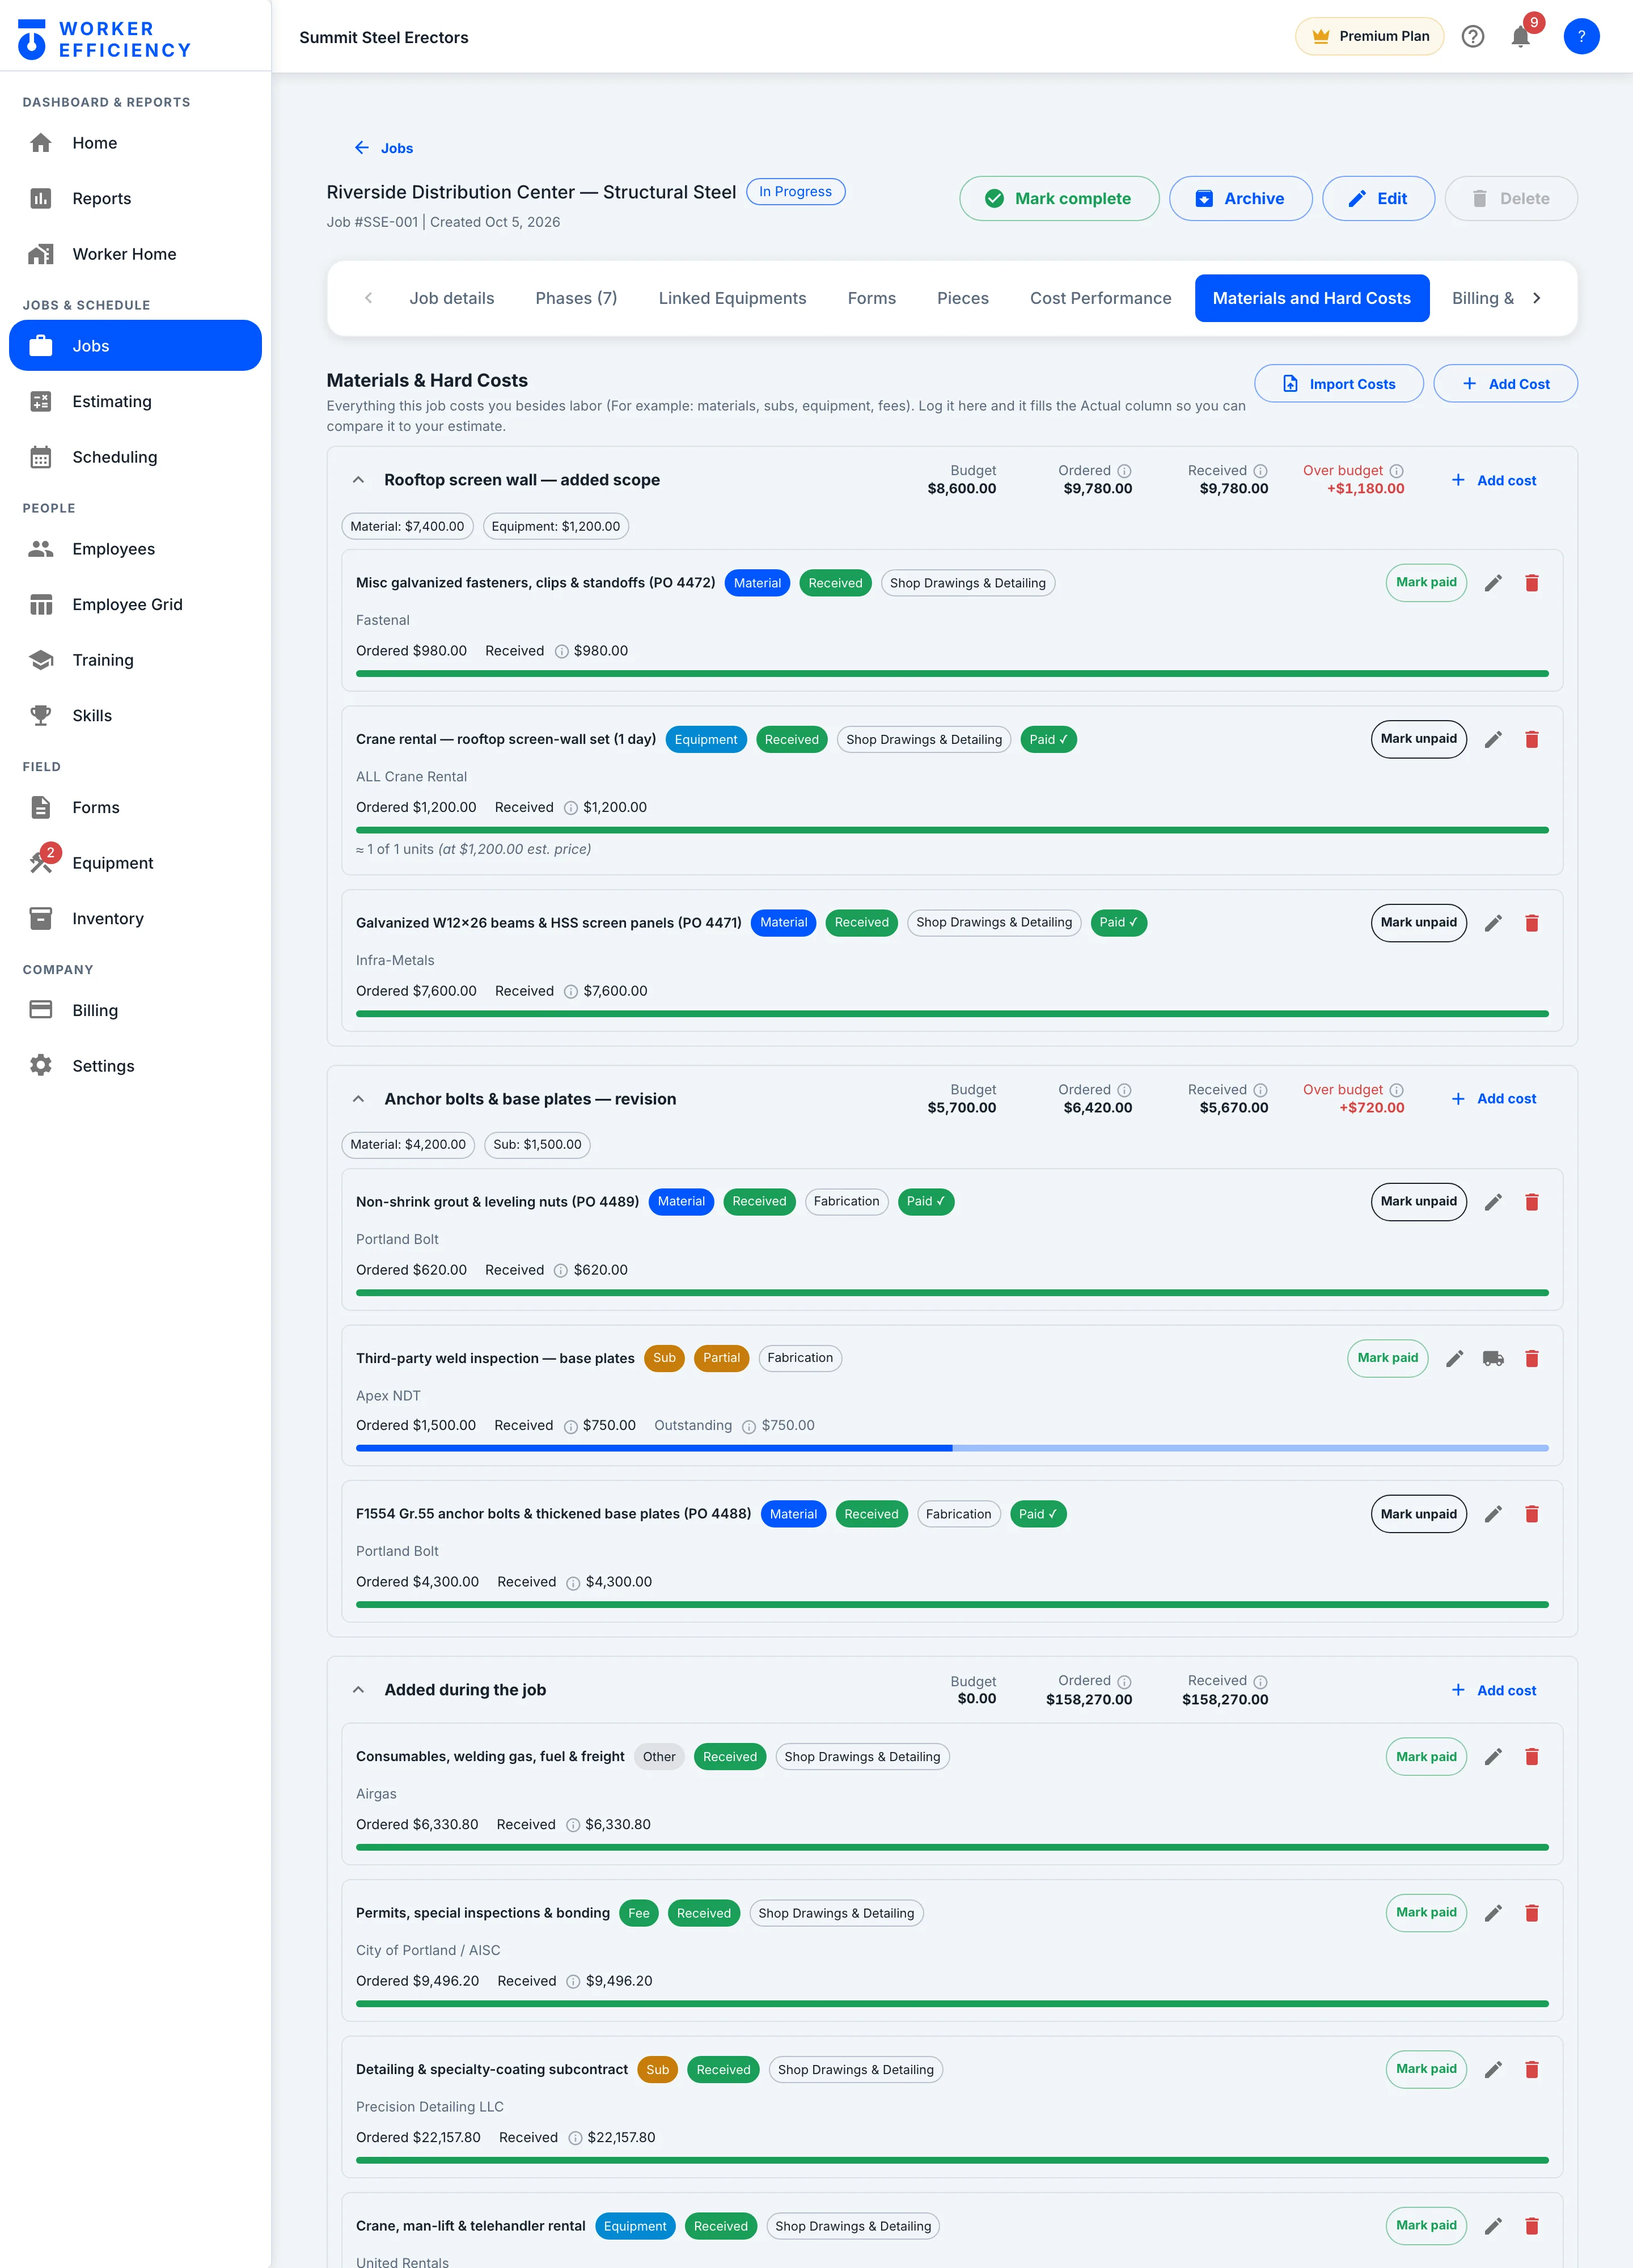This screenshot has height=2268, width=1633.
Task: Open the blue user avatar menu
Action: (x=1581, y=37)
